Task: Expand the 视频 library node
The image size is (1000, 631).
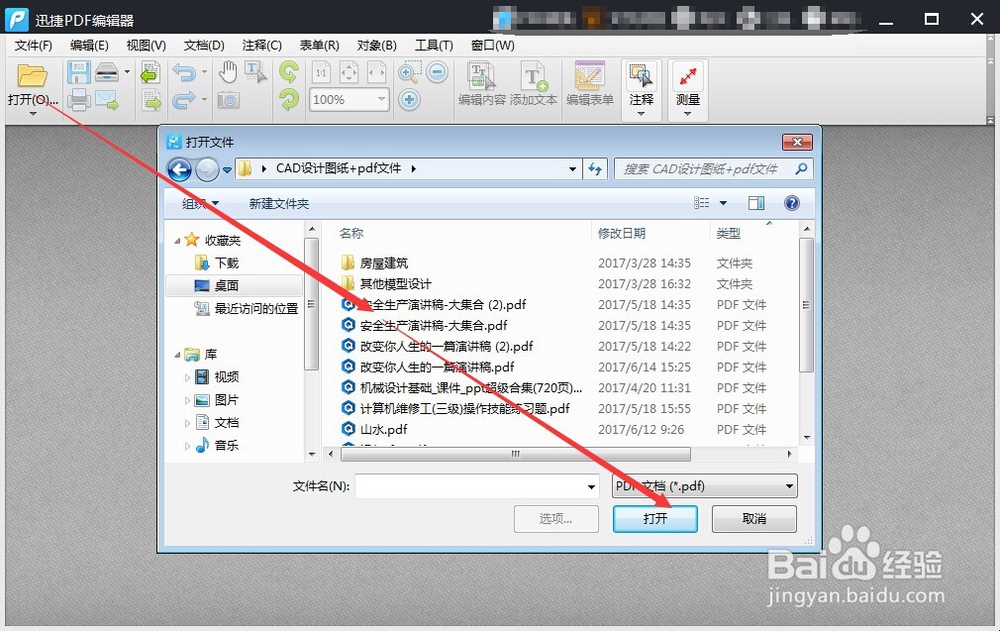Action: click(x=187, y=378)
